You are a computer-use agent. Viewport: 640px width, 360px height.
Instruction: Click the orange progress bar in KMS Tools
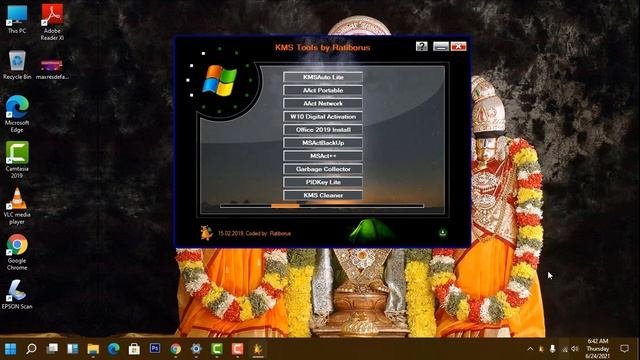[x=285, y=206]
